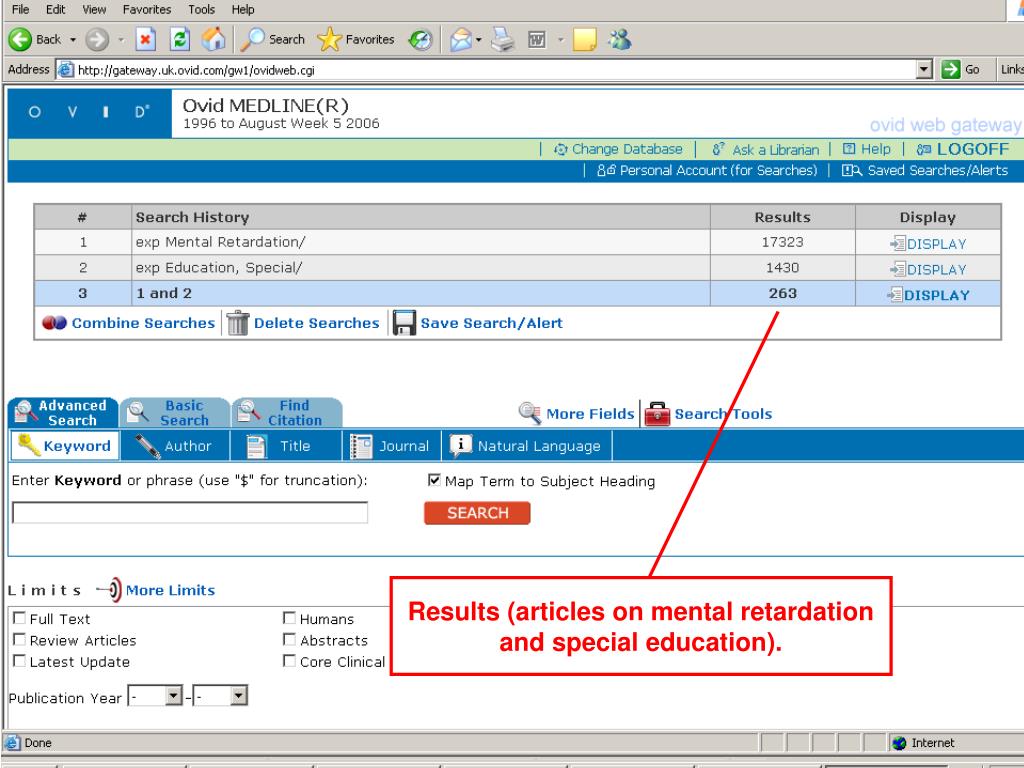Enable the Humans limit checkbox
Screen dimensions: 1024x768
coord(289,618)
